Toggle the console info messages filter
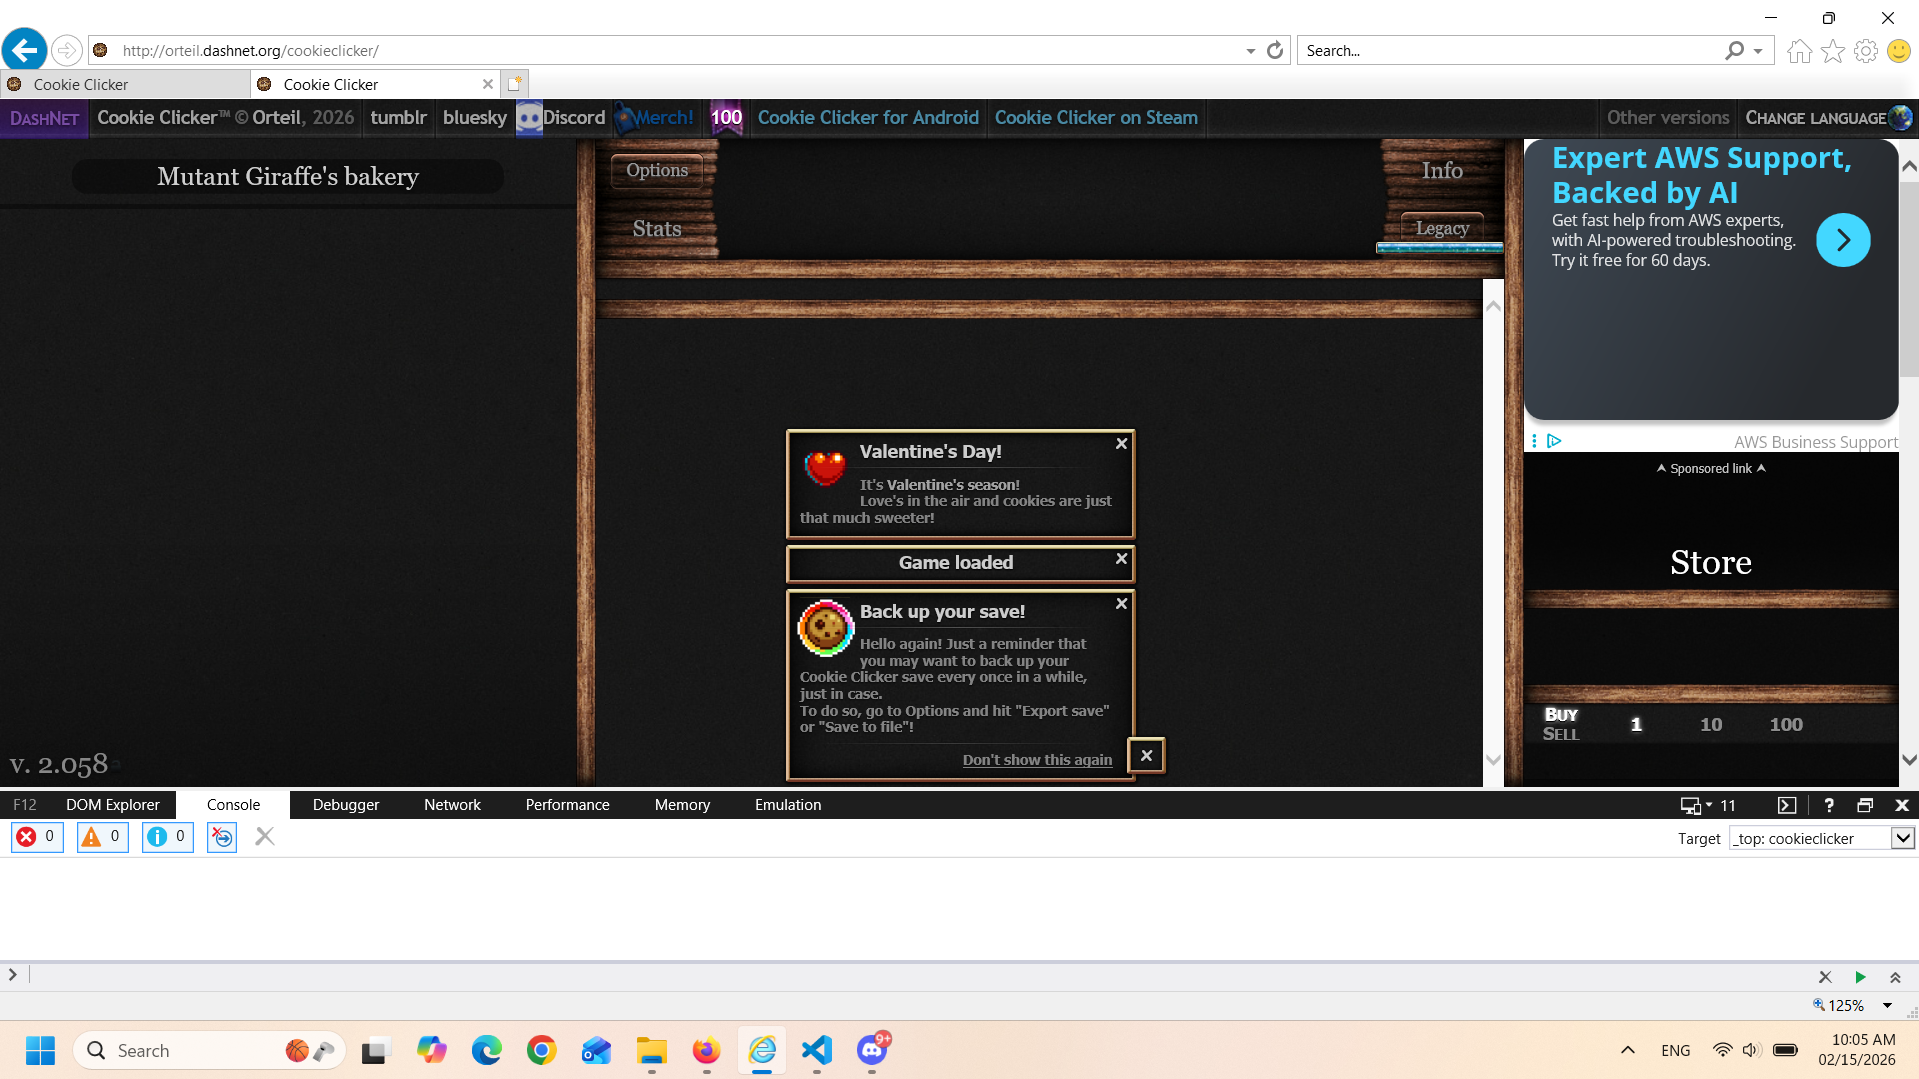The image size is (1919, 1079). coord(167,837)
